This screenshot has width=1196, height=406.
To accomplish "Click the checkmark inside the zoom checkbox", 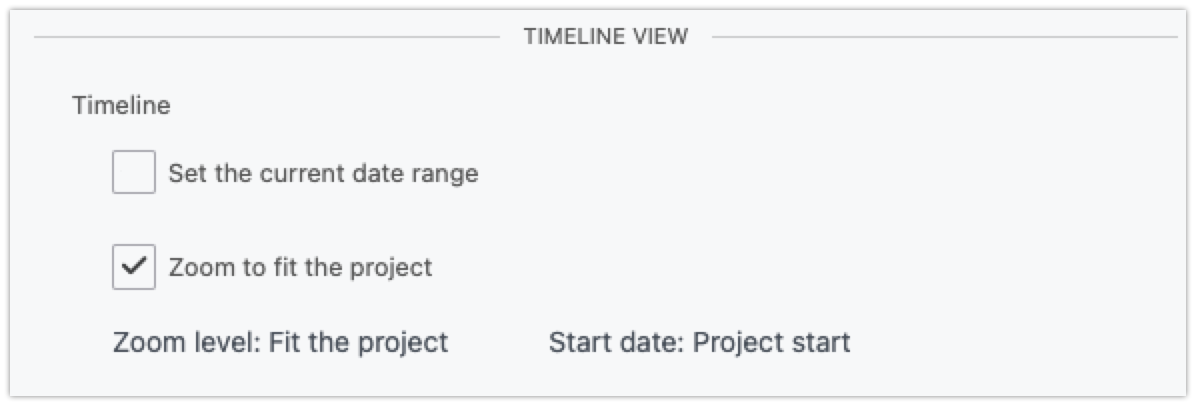I will pyautogui.click(x=134, y=267).
